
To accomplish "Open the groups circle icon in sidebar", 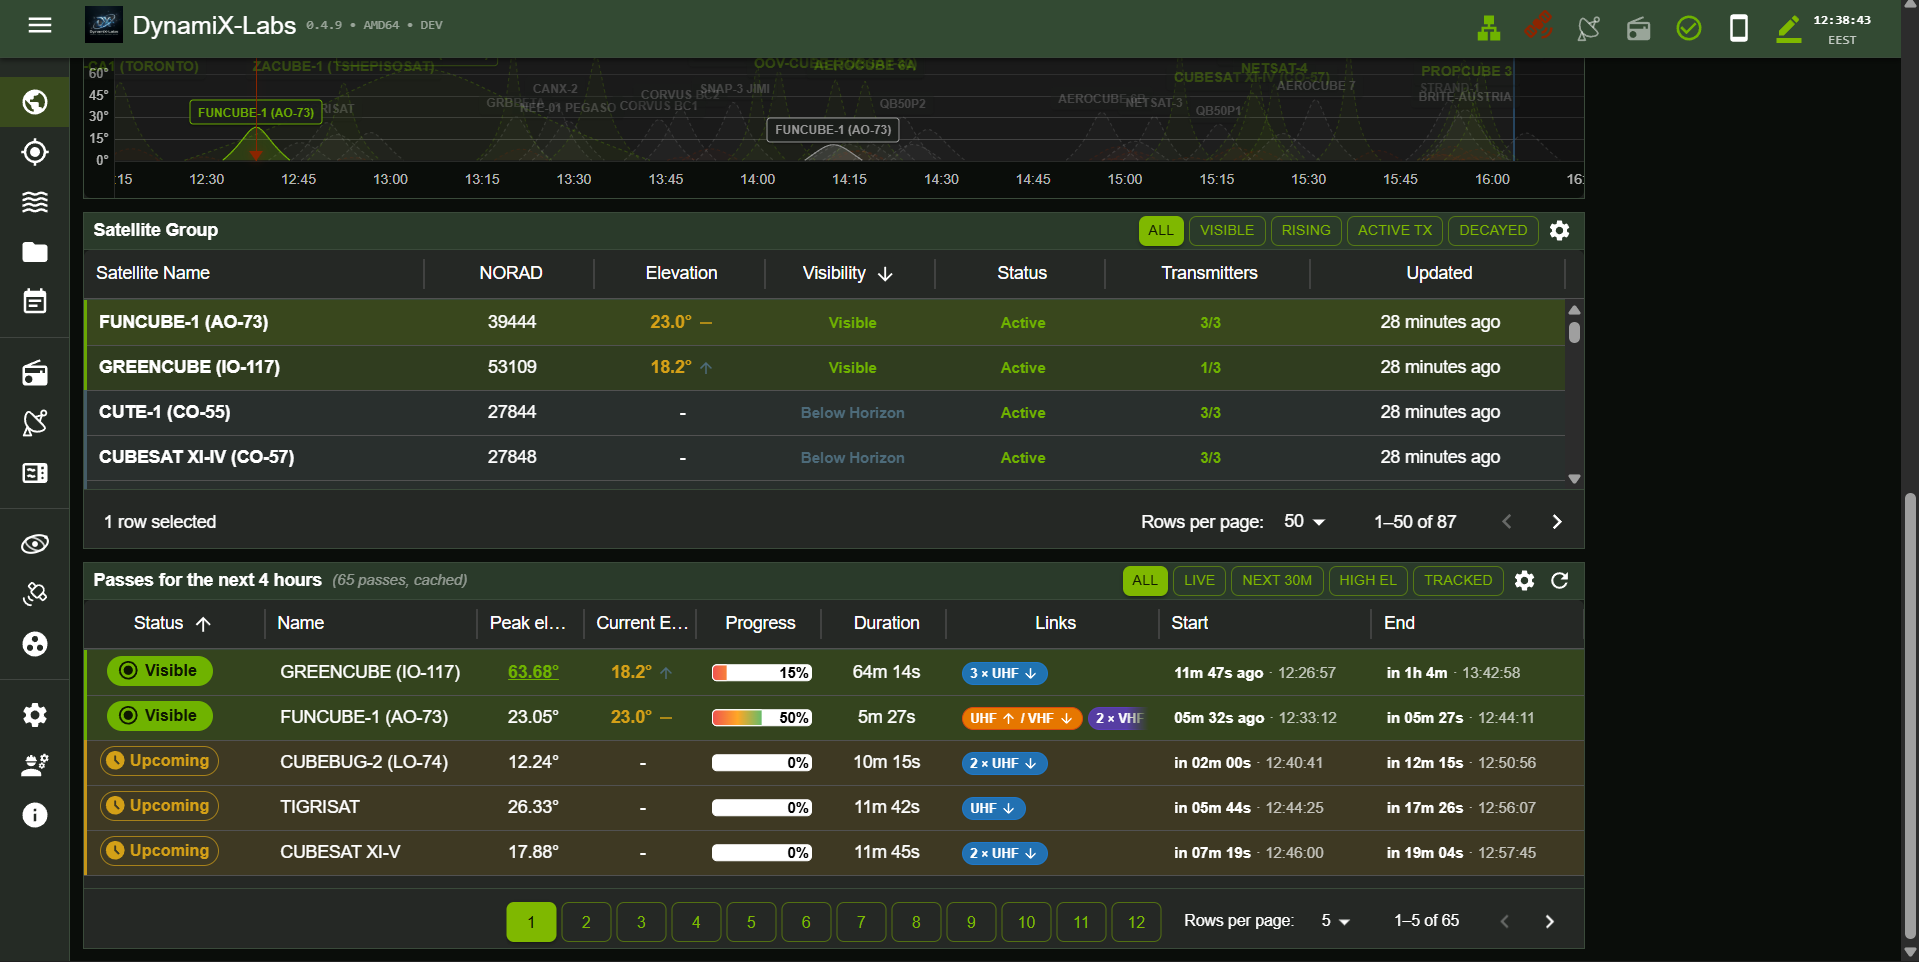I will pos(35,644).
